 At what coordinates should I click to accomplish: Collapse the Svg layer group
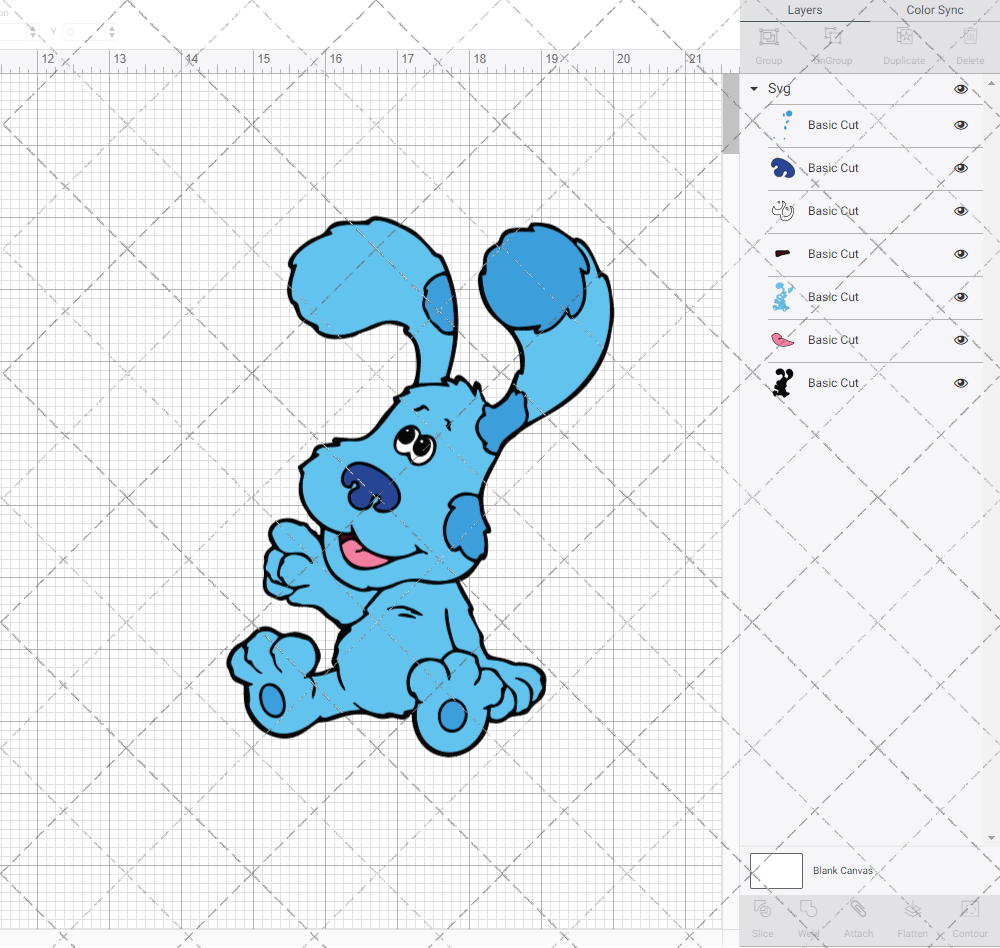click(x=754, y=89)
